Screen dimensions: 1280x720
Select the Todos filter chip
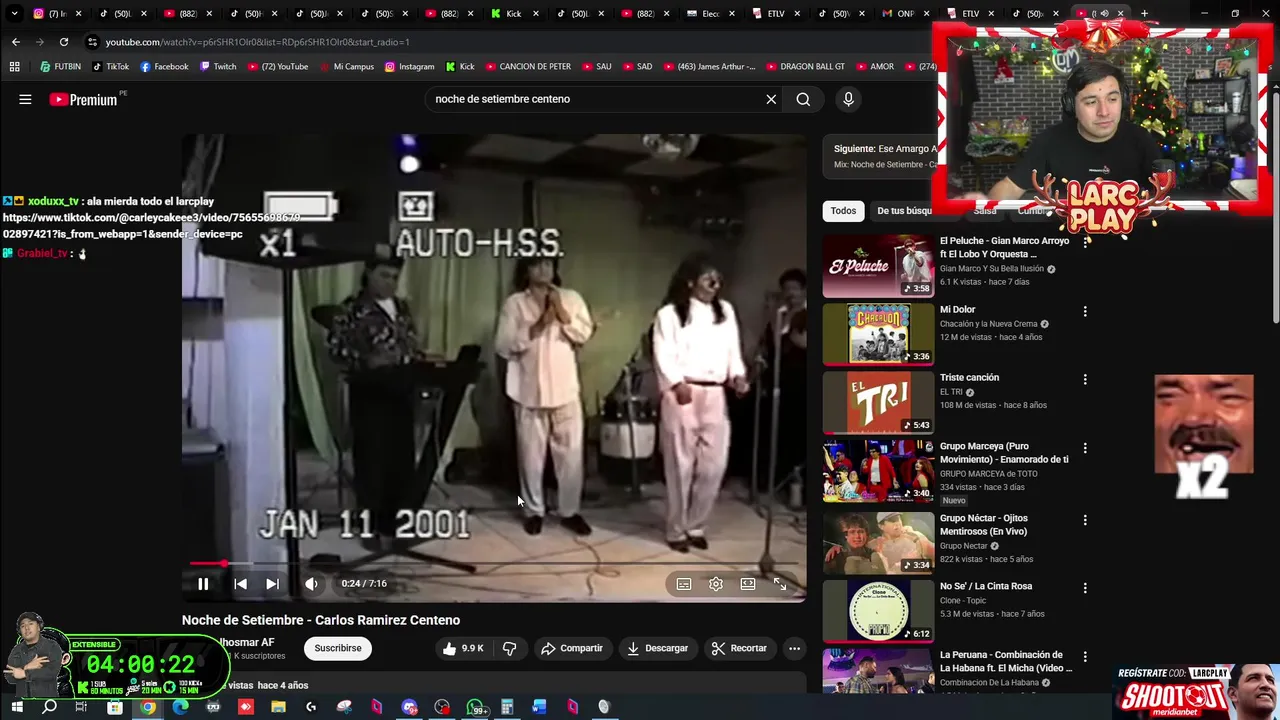(x=843, y=211)
